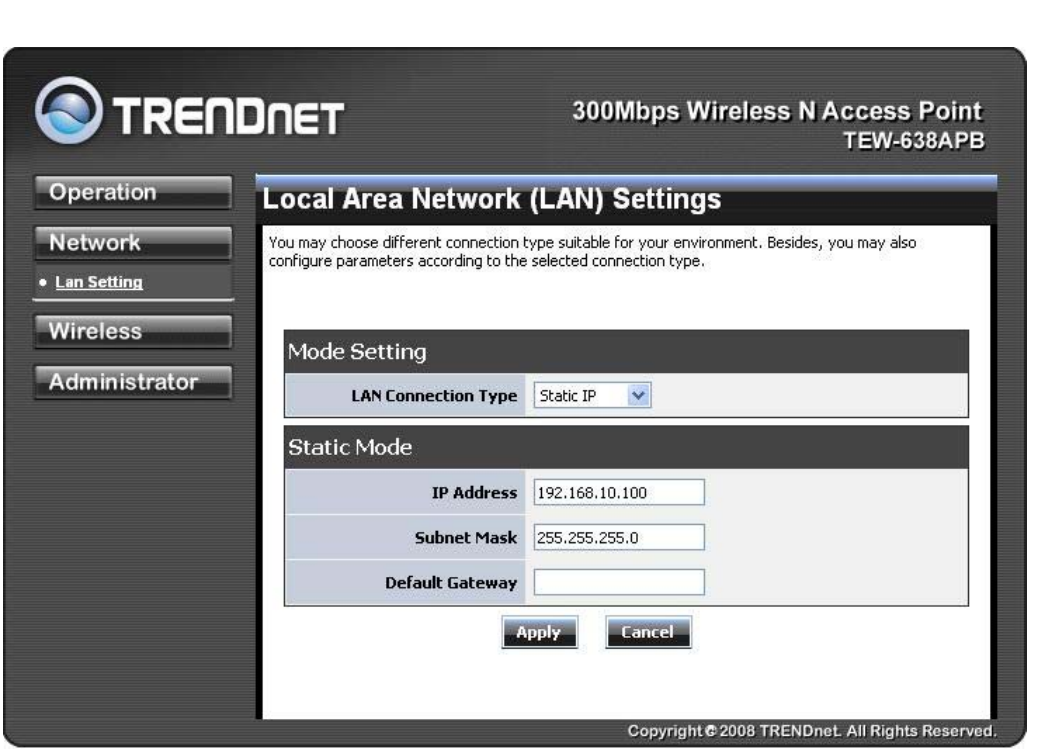Click the 'Local Area Network (LAN) Settings' heading
Image resolution: width=1050 pixels, height=749 pixels.
pos(492,199)
